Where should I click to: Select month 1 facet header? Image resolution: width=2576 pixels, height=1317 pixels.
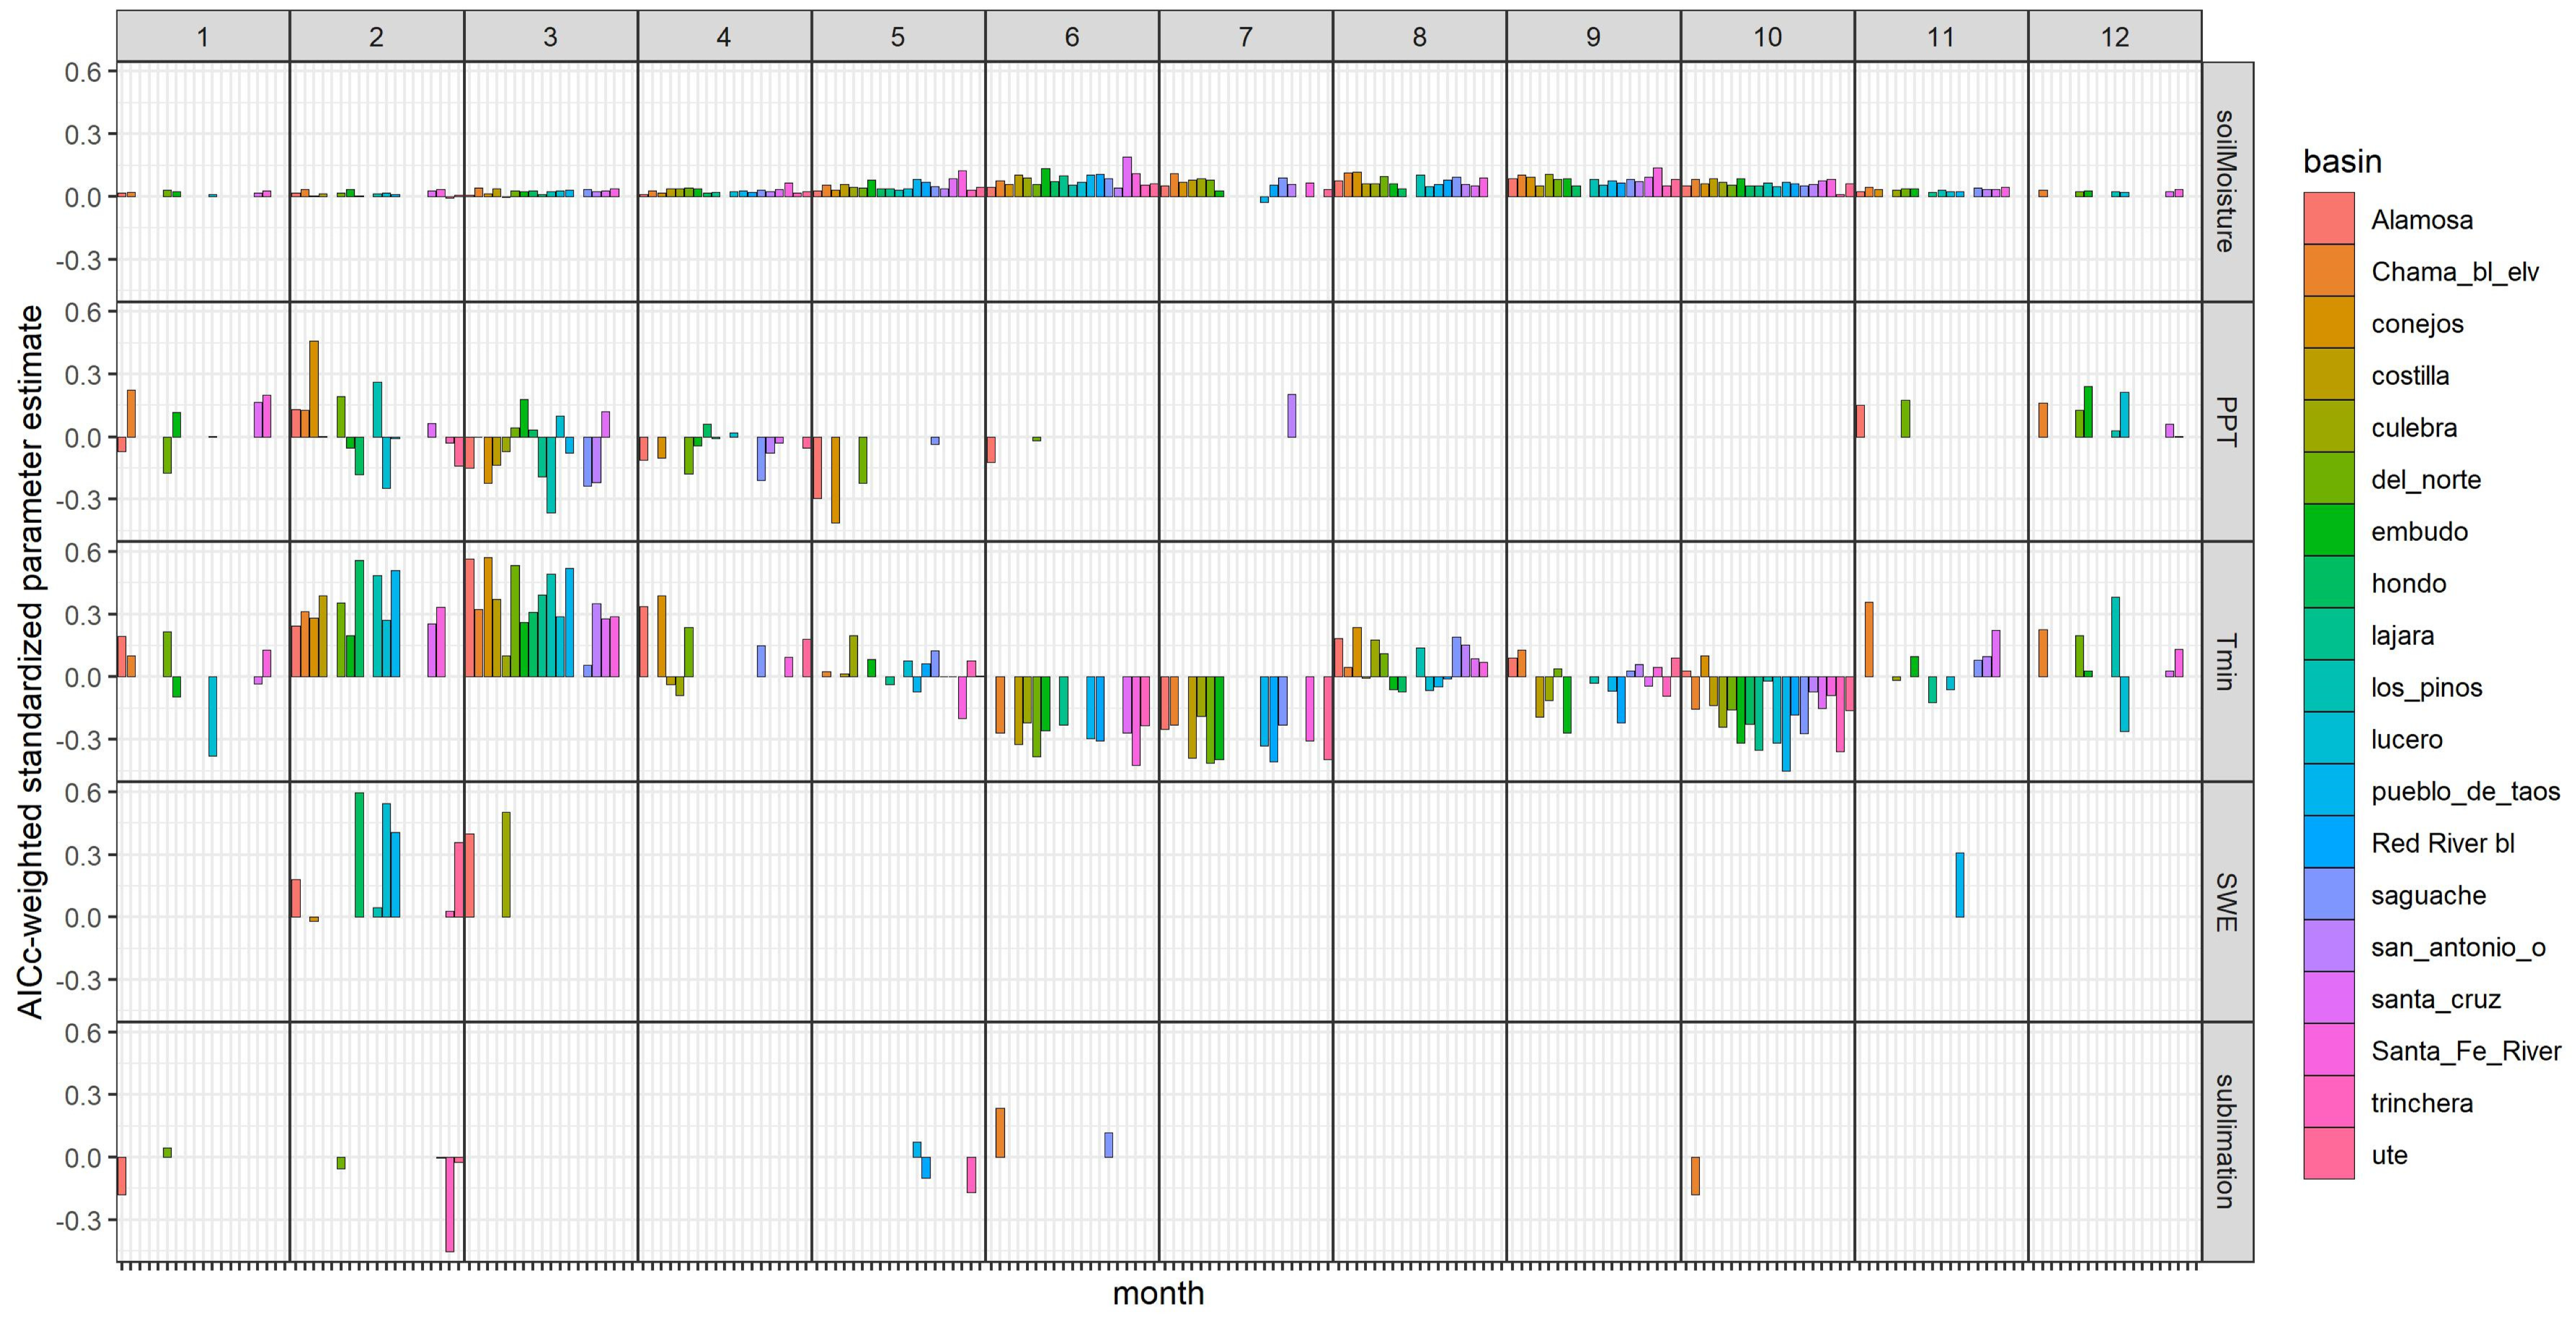tap(203, 37)
